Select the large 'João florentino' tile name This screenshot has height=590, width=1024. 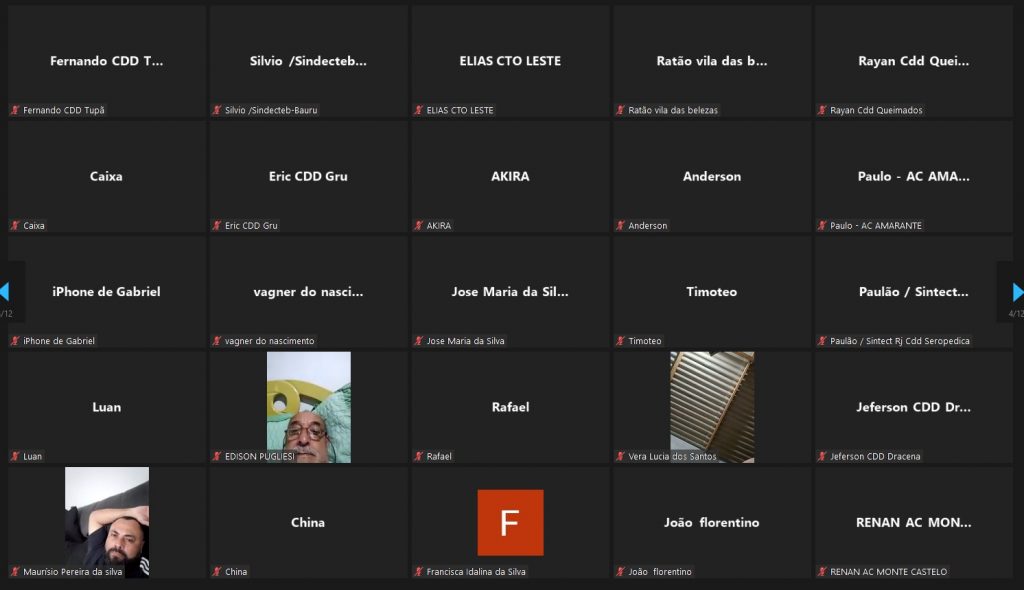(712, 522)
